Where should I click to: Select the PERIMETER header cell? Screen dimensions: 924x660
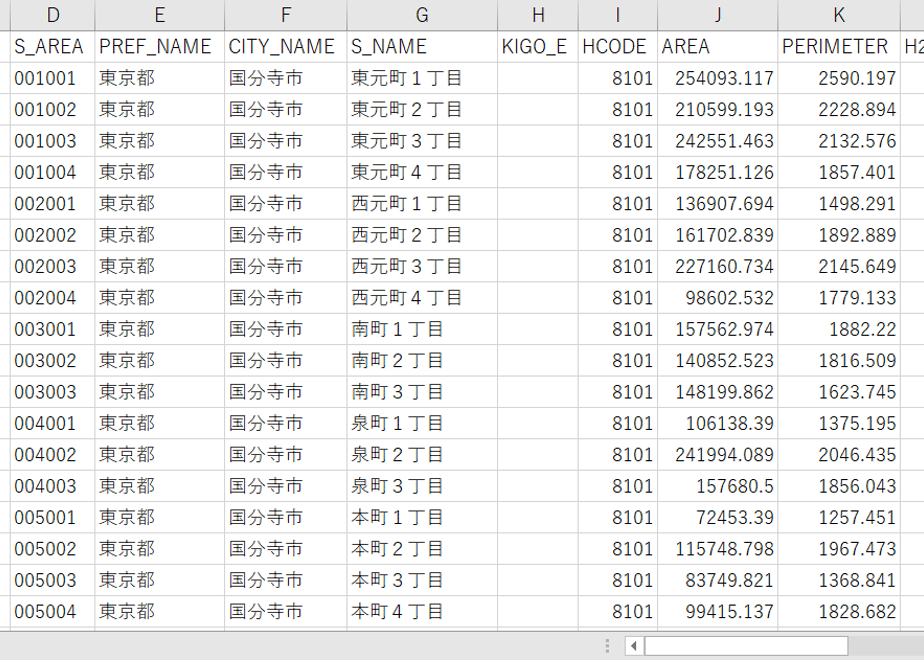pyautogui.click(x=839, y=47)
